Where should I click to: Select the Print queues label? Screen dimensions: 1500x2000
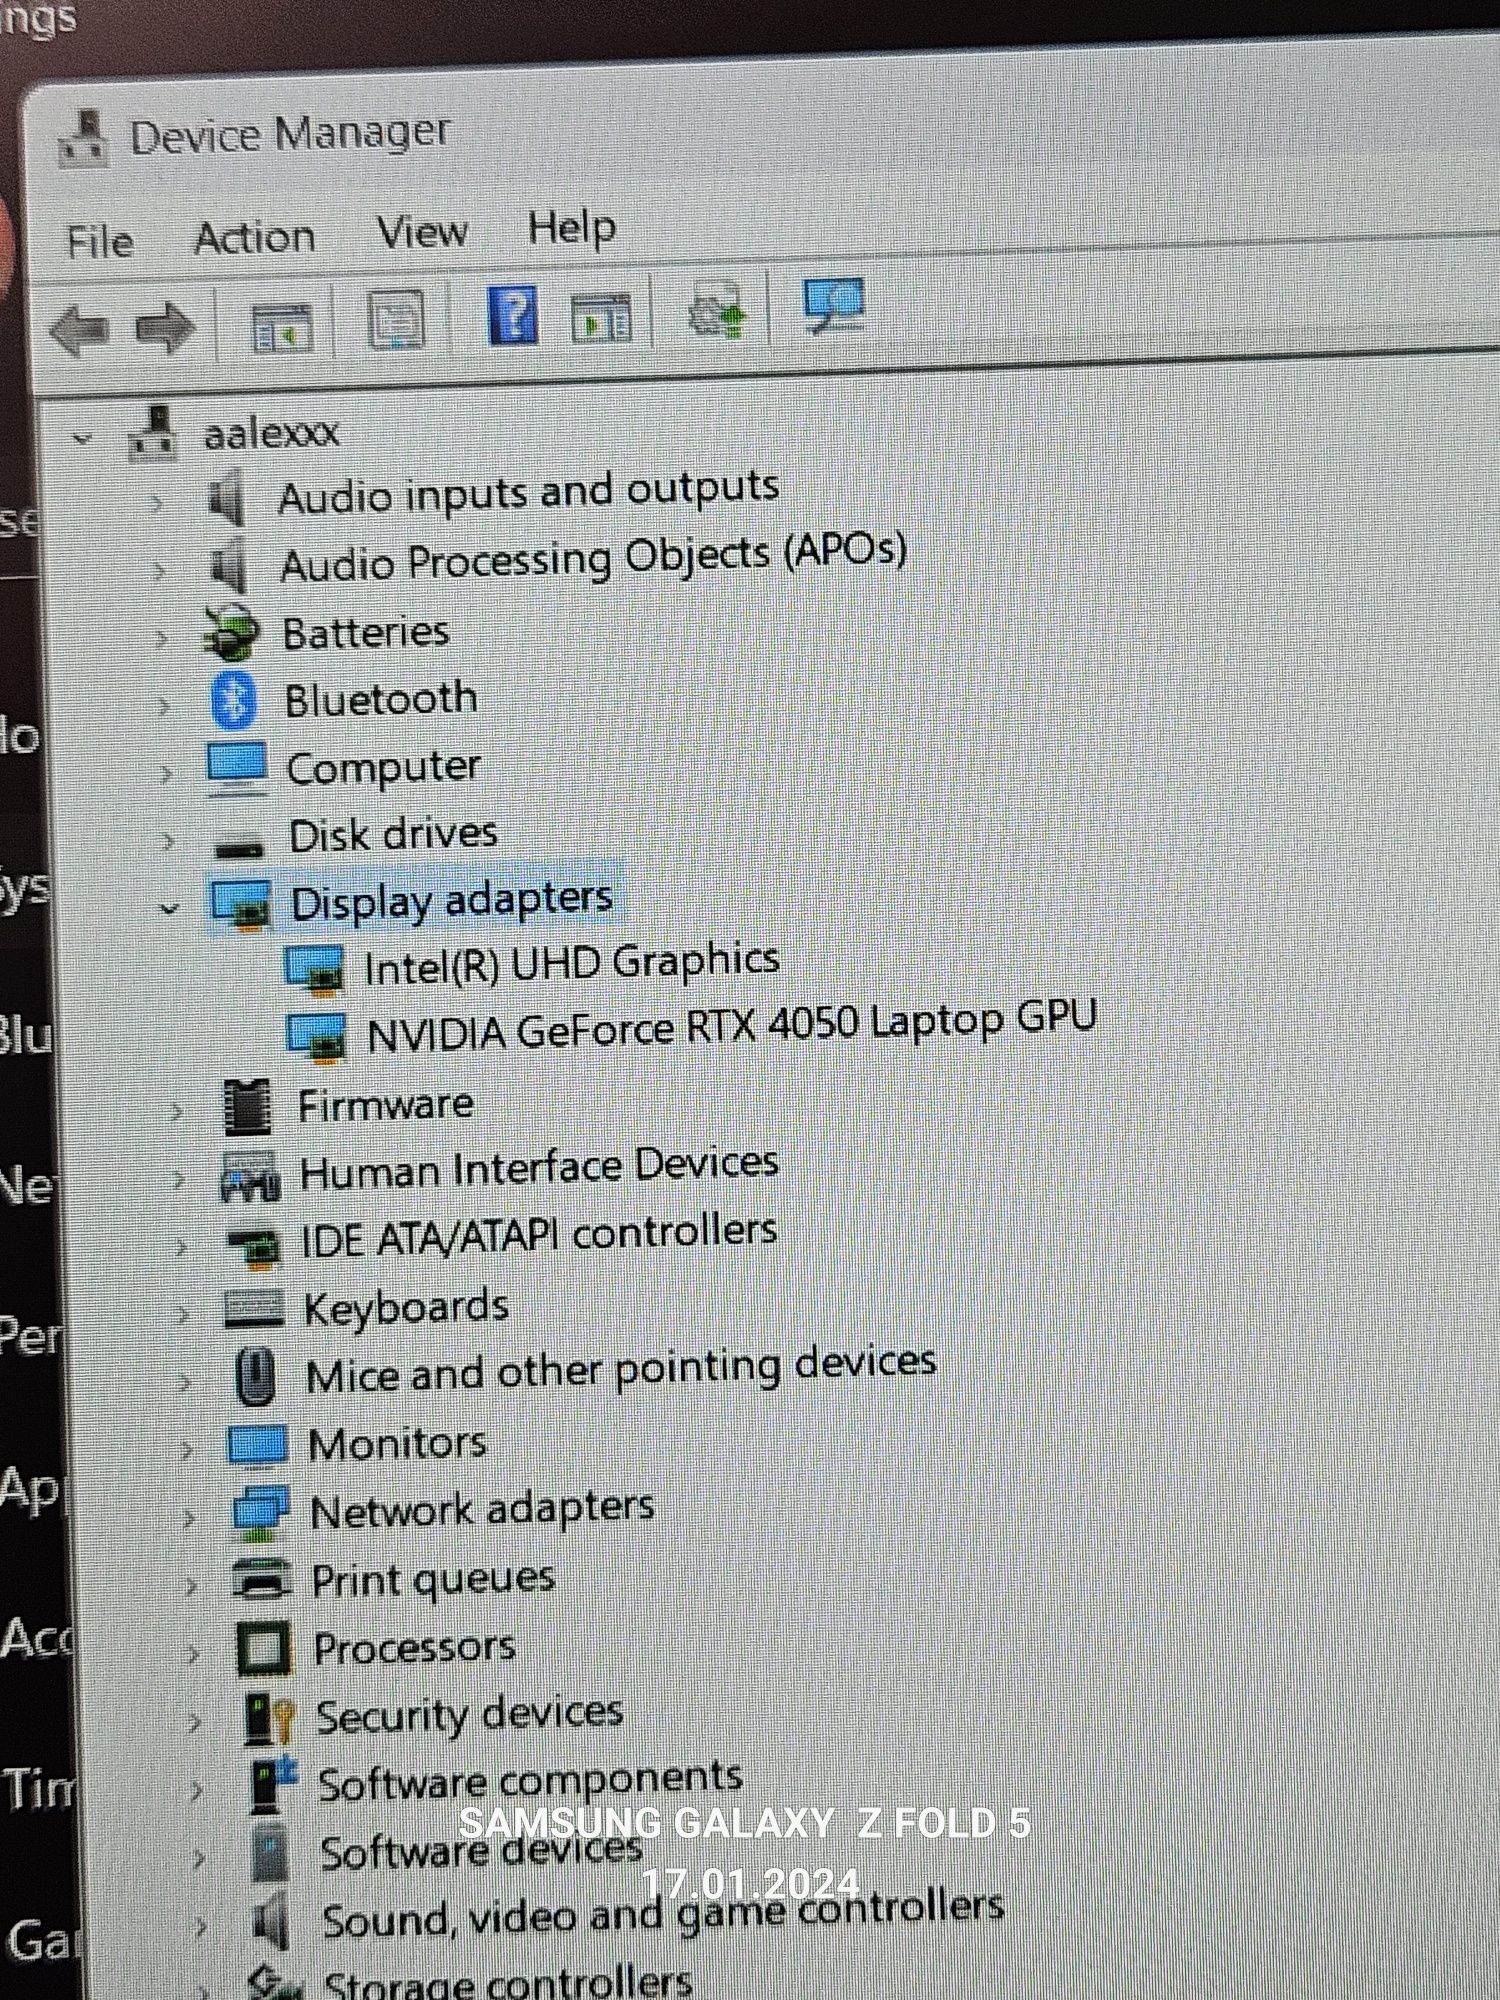[x=433, y=1581]
